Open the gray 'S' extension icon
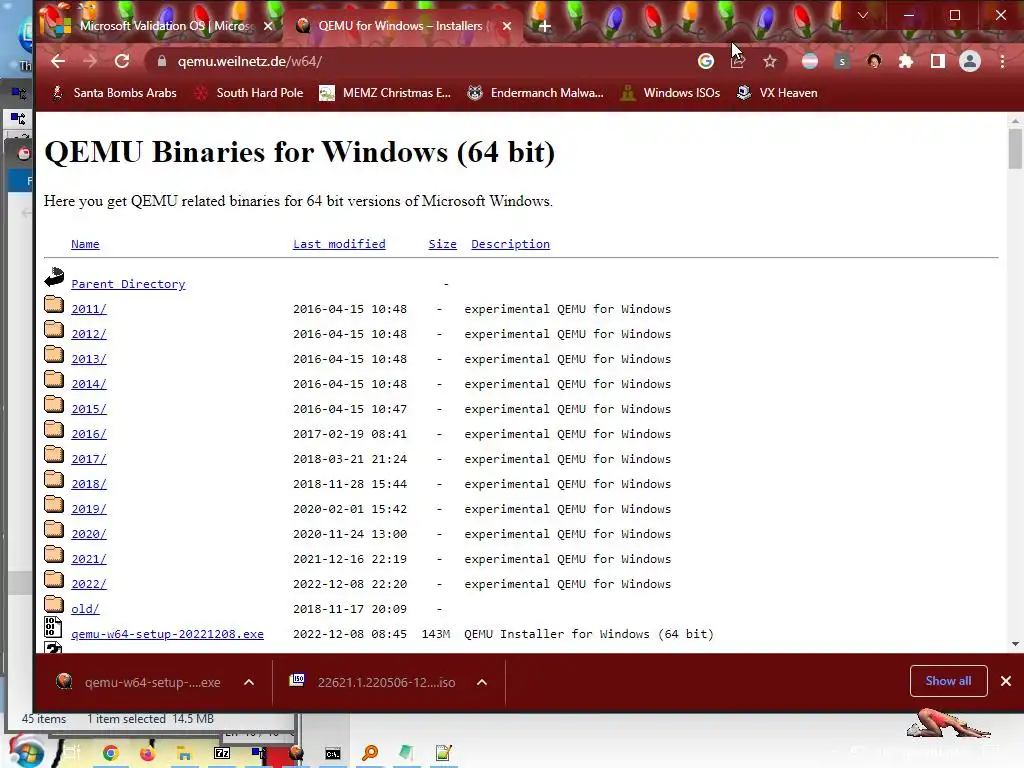This screenshot has width=1024, height=768. tap(842, 61)
